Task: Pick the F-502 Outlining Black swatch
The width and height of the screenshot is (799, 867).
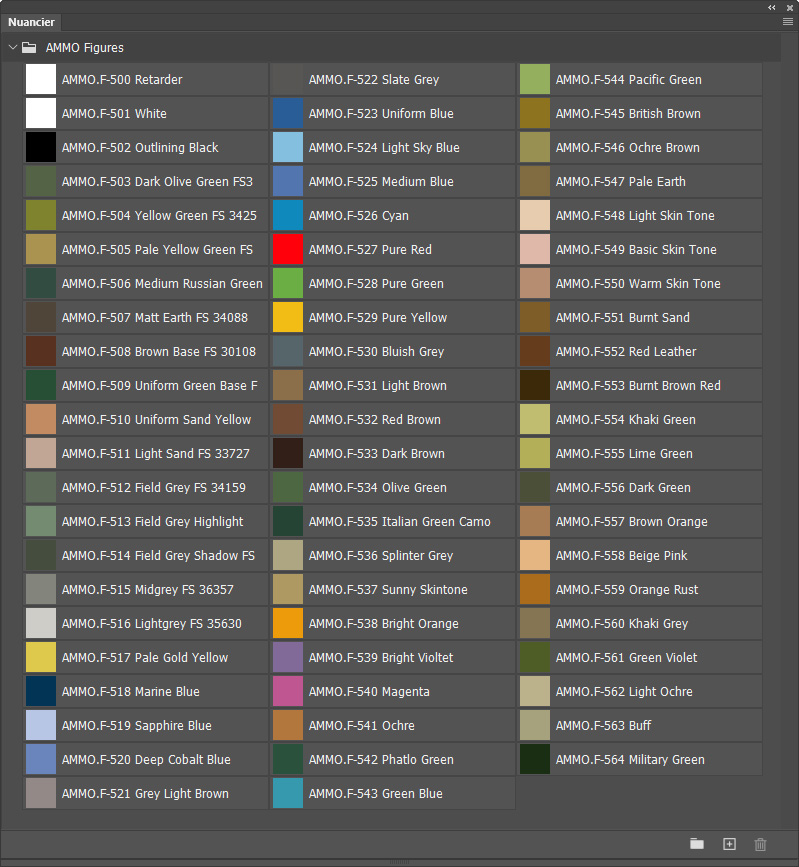Action: point(41,147)
